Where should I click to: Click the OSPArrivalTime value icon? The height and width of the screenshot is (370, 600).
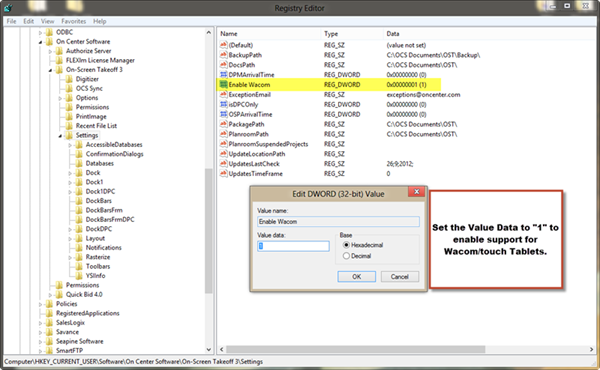point(223,114)
